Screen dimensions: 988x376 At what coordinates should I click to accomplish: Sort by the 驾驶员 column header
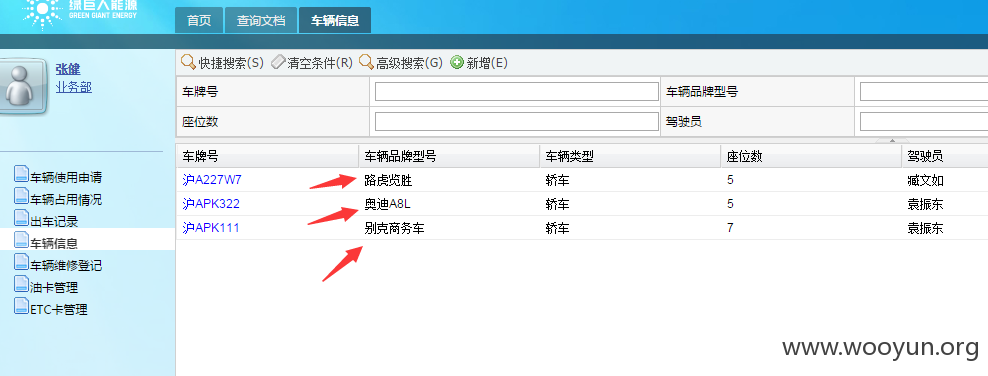tap(945, 156)
